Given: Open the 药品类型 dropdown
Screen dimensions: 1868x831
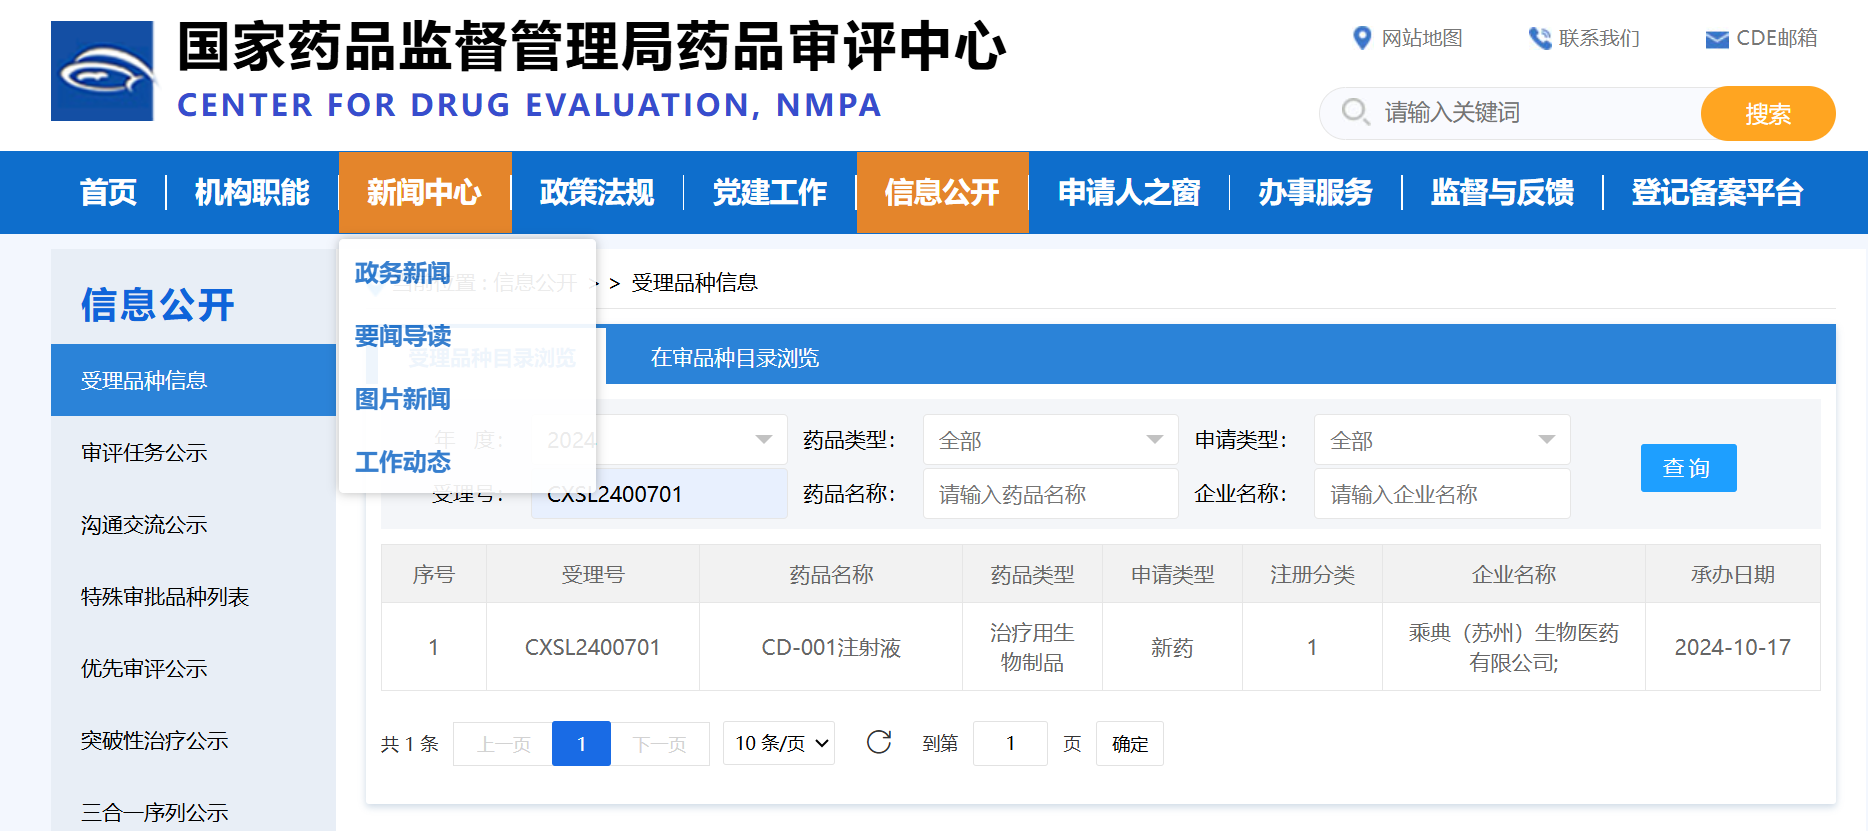Looking at the screenshot, I should (x=1050, y=440).
